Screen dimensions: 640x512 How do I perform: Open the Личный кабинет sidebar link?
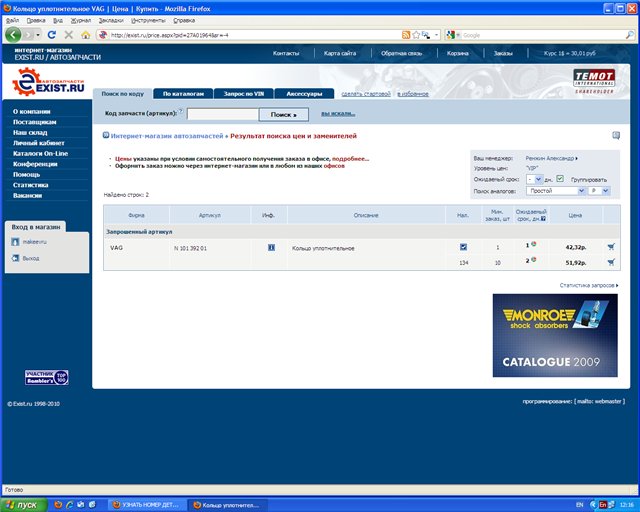(39, 143)
